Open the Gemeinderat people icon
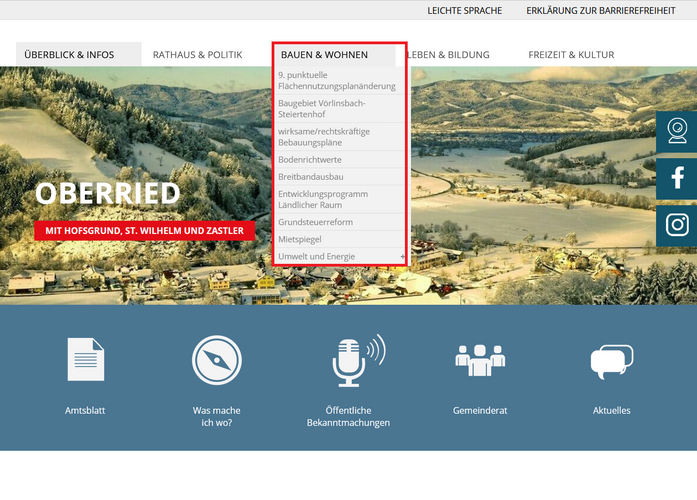 (x=480, y=360)
